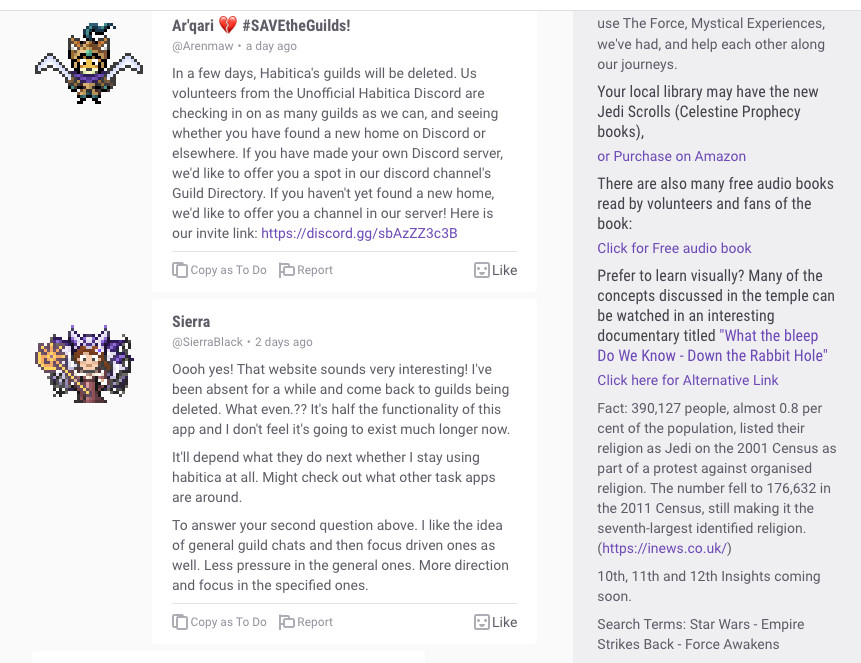Click 'Click here for Alternative Link'
The width and height of the screenshot is (861, 663).
coord(687,380)
